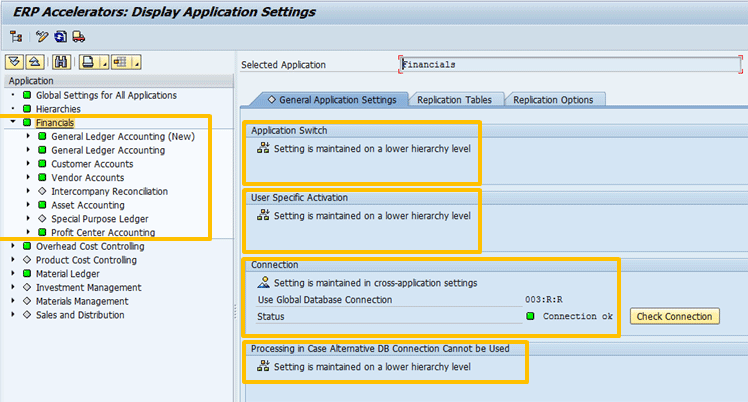Expand Overhead Cost Controlling node

point(13,246)
